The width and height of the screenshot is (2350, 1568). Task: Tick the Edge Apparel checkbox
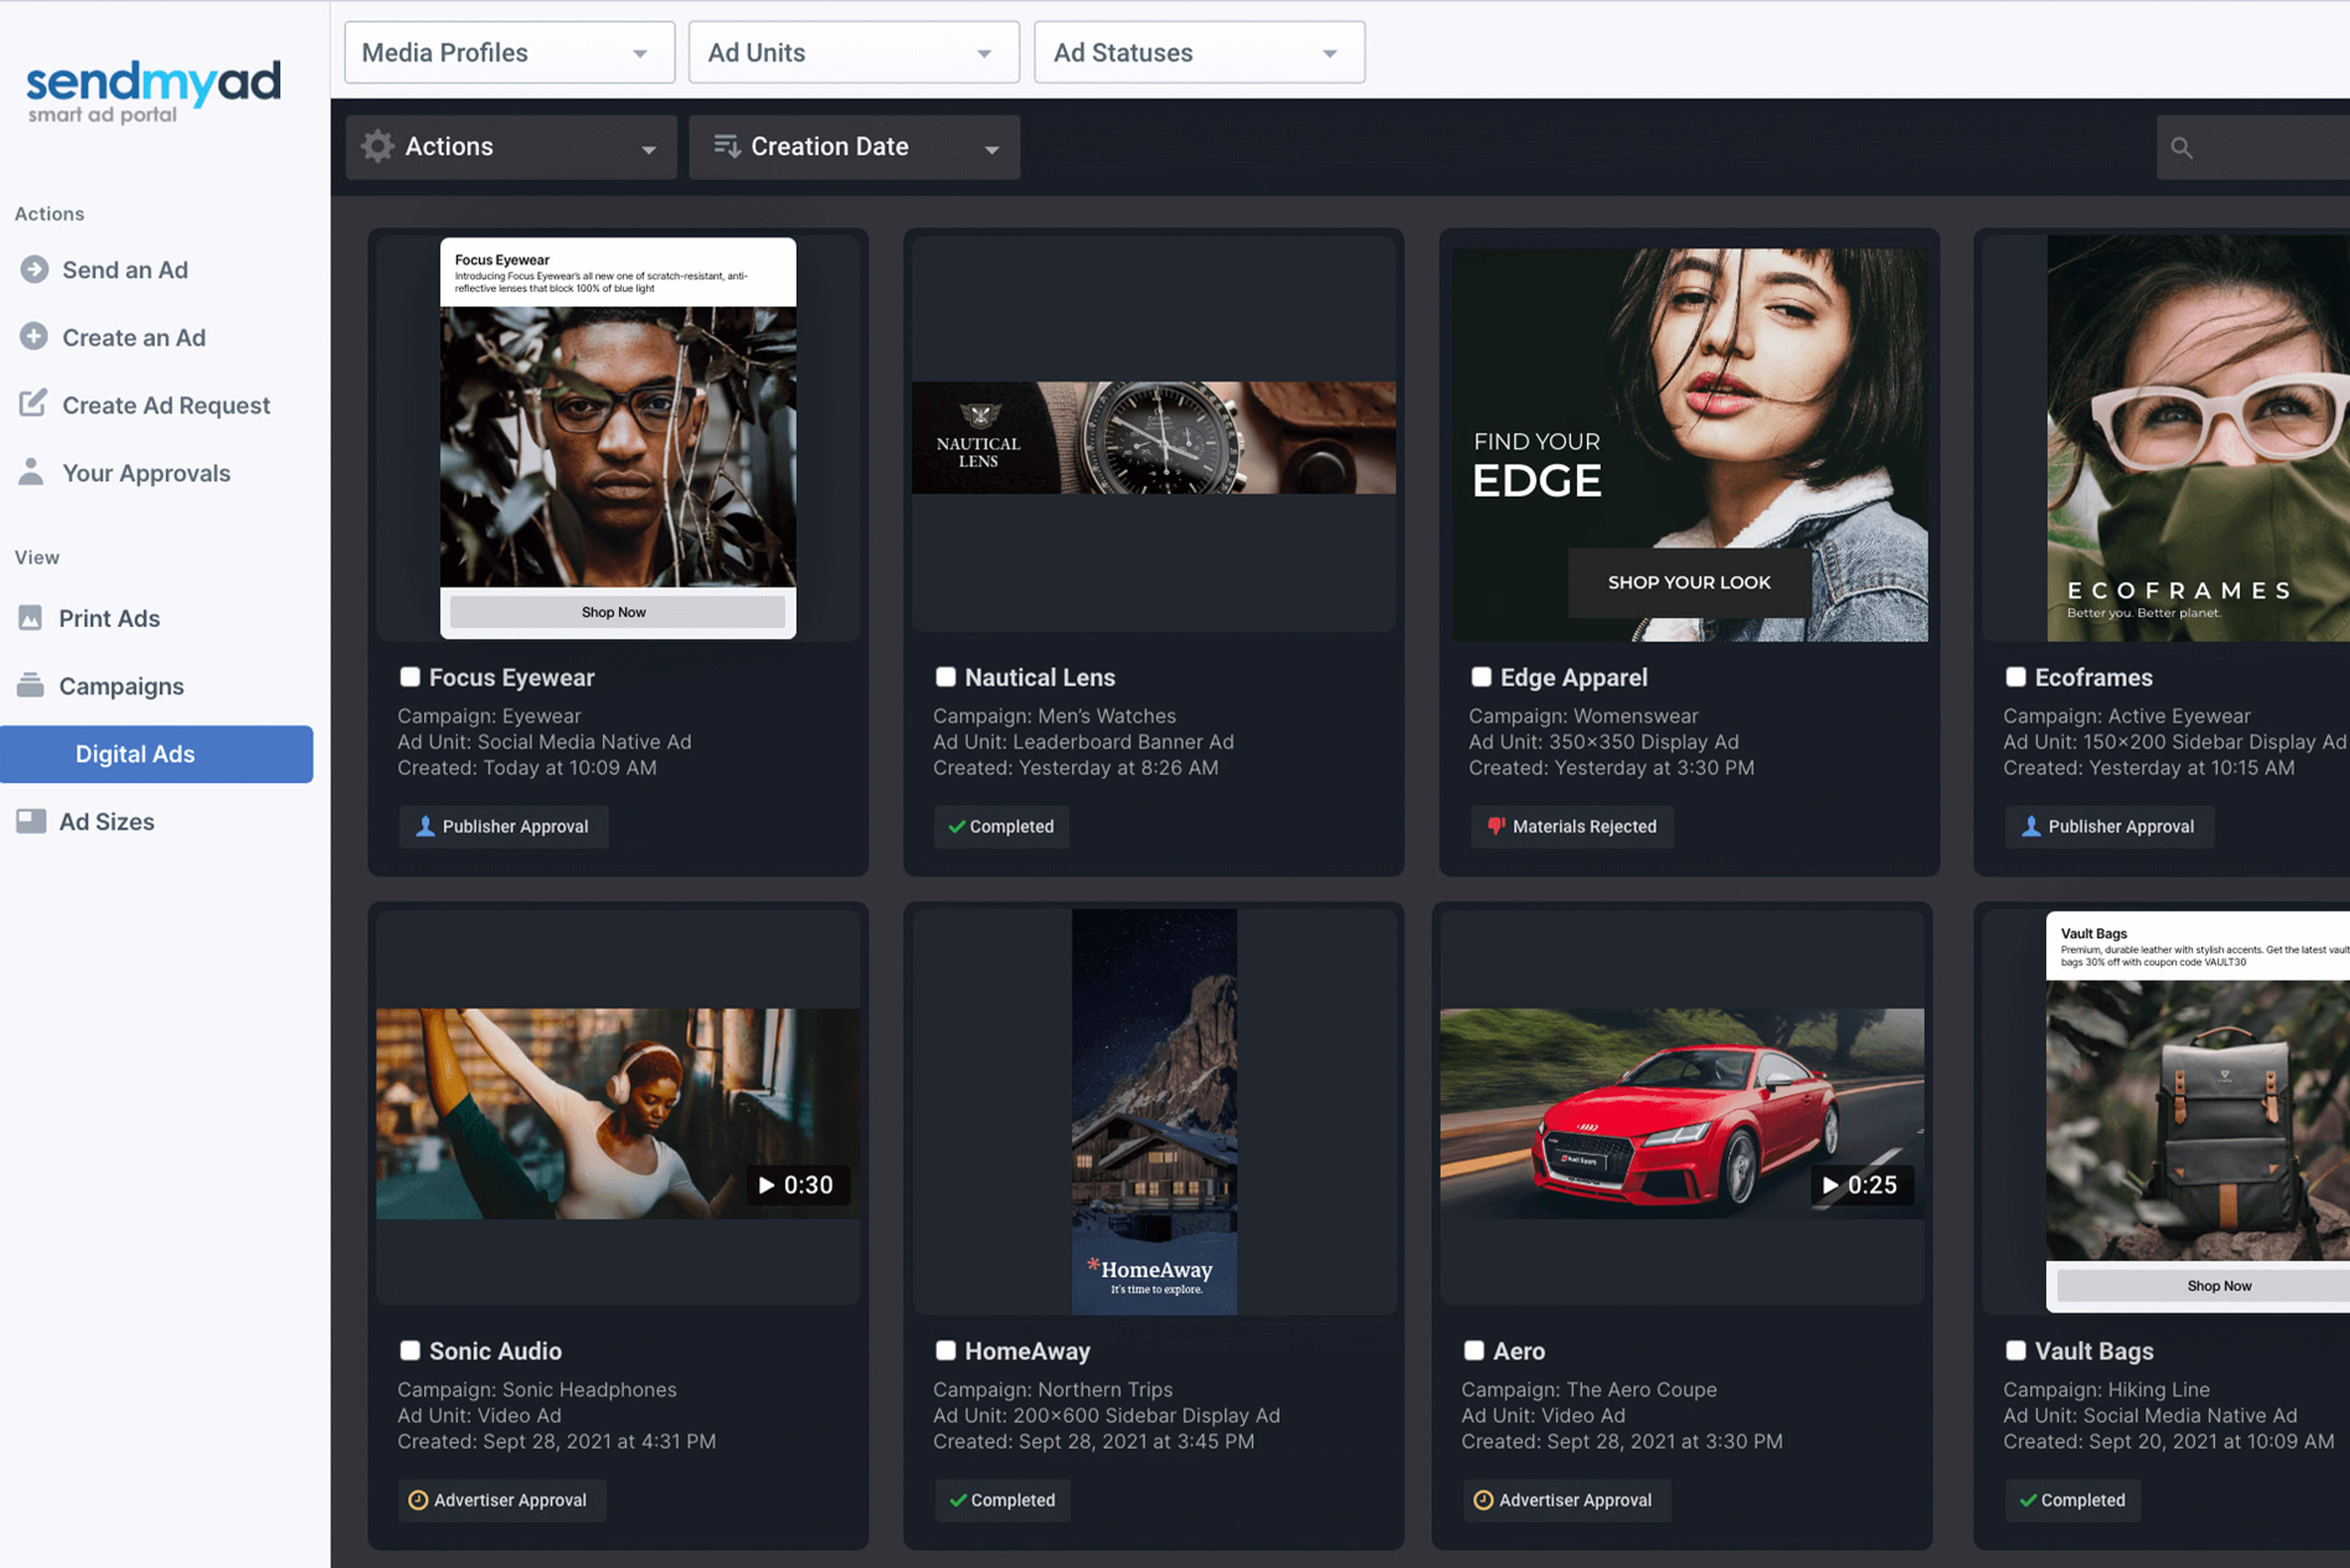pos(1482,677)
